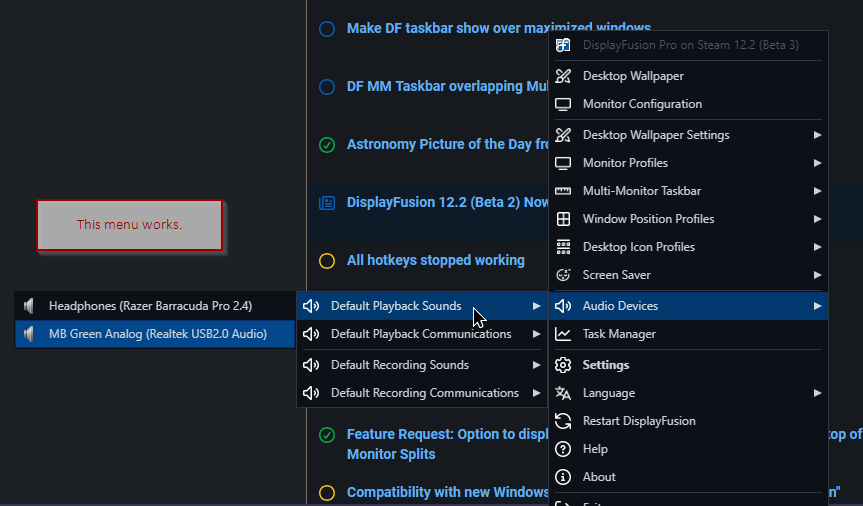Viewport: 863px width, 506px height.
Task: Click speaker icon next to Headphones device
Action: [x=29, y=306]
